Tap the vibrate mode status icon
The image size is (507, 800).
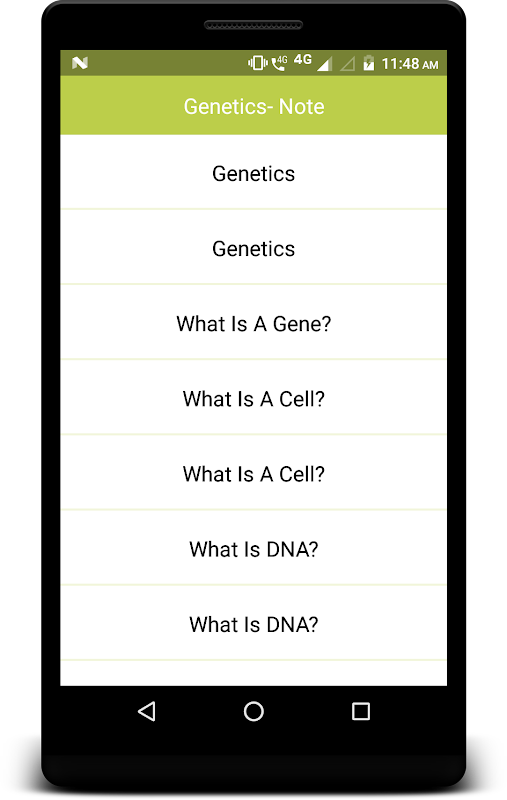click(258, 63)
